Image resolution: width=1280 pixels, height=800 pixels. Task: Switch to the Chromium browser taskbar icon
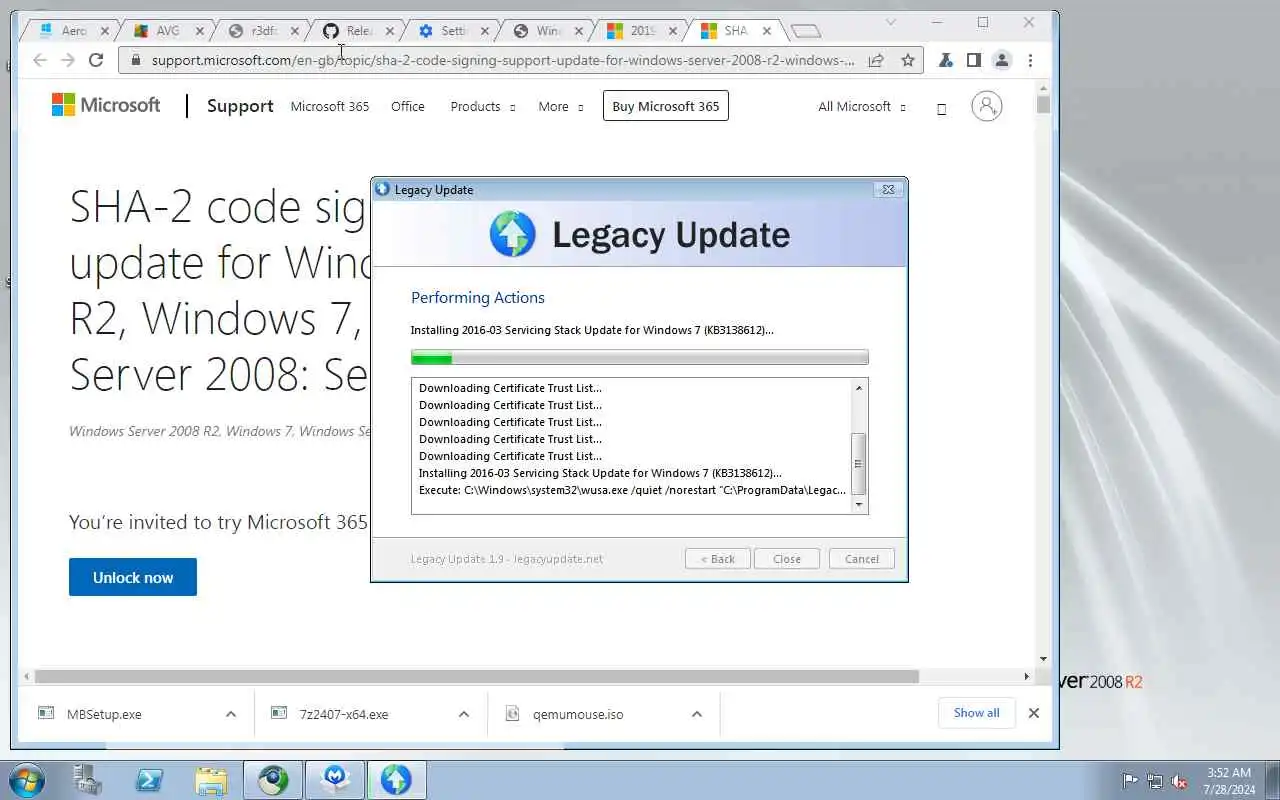click(273, 780)
